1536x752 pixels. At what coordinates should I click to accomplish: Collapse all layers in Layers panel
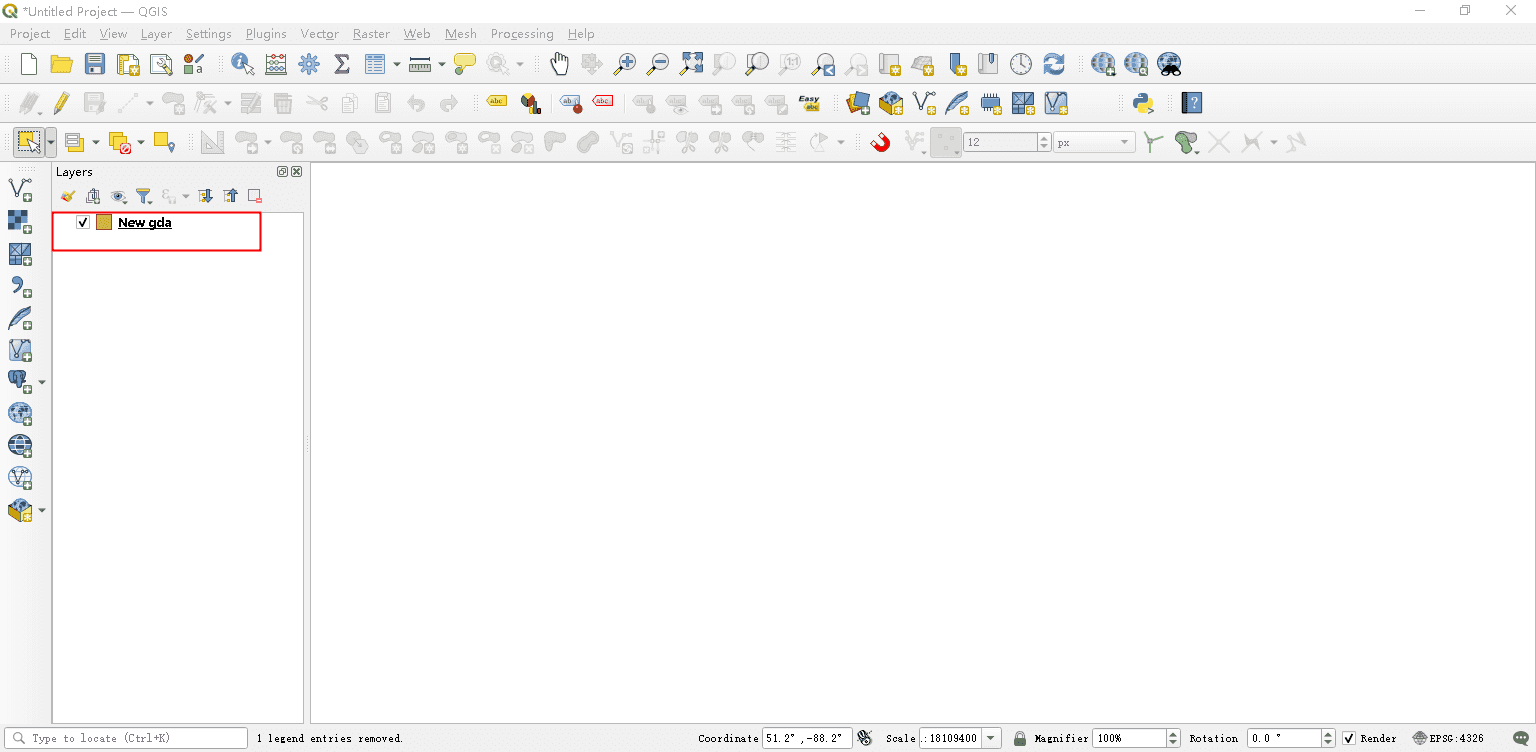coord(230,196)
